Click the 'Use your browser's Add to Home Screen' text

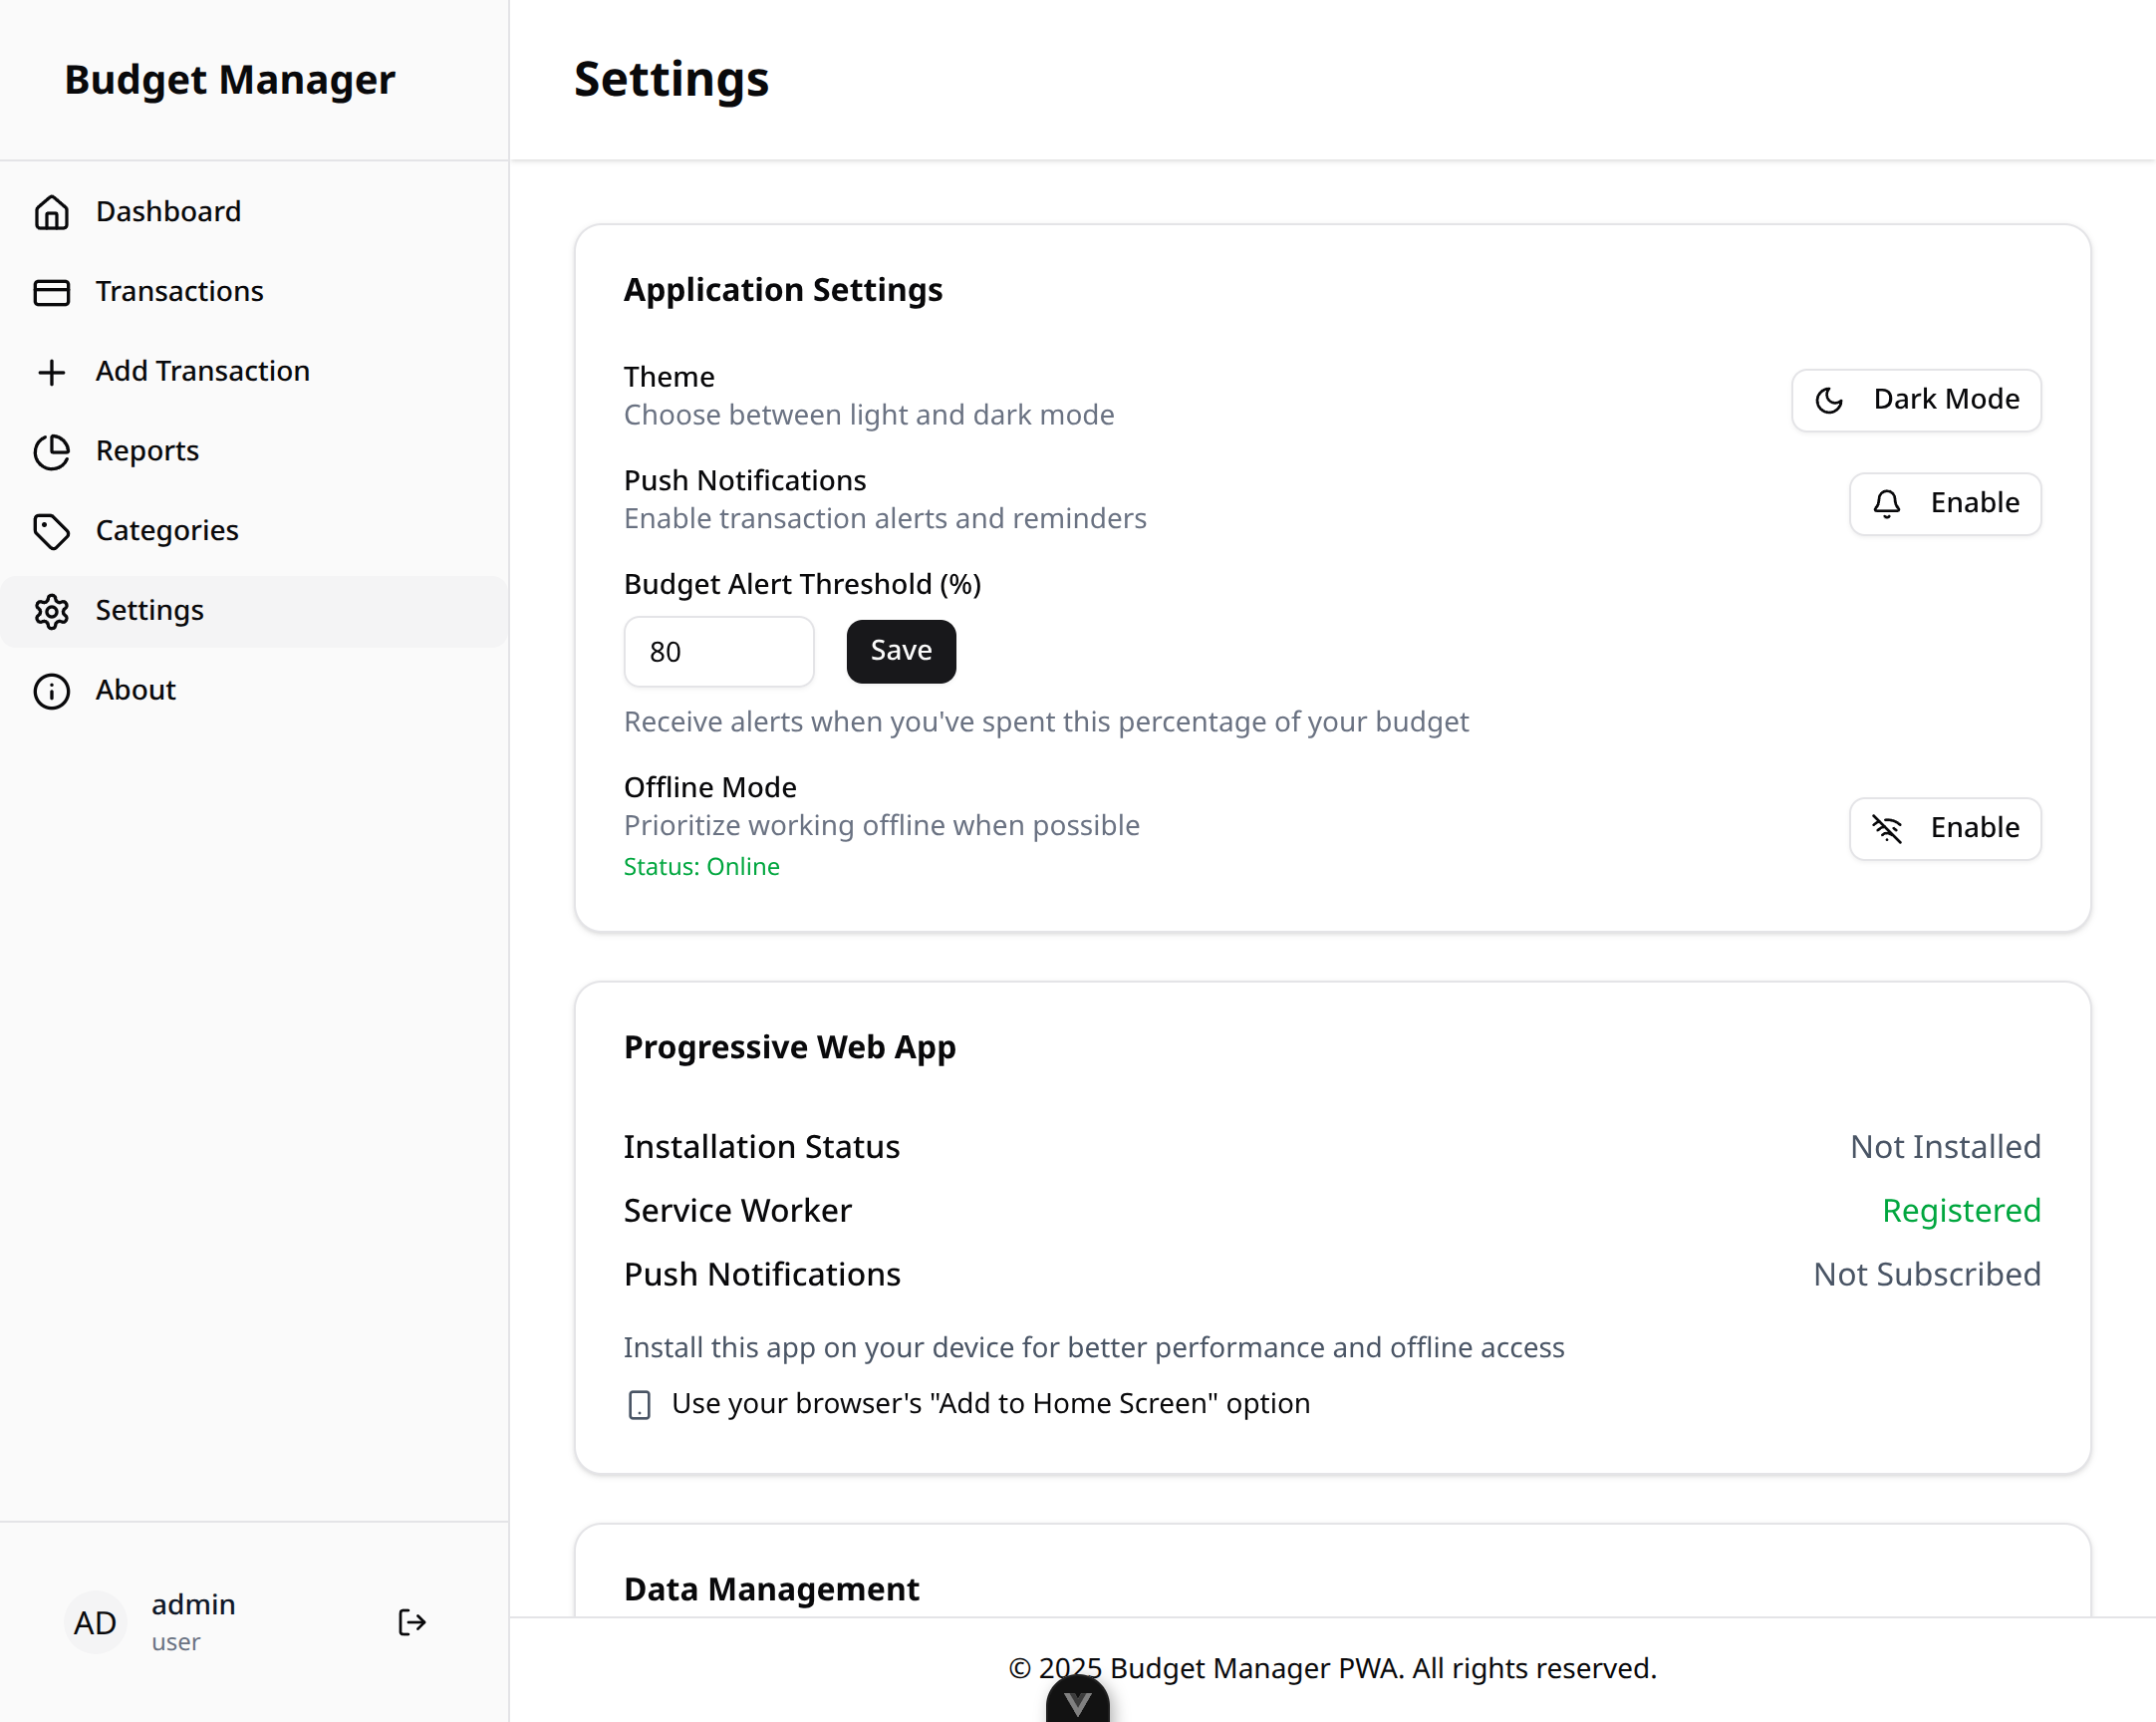point(990,1404)
